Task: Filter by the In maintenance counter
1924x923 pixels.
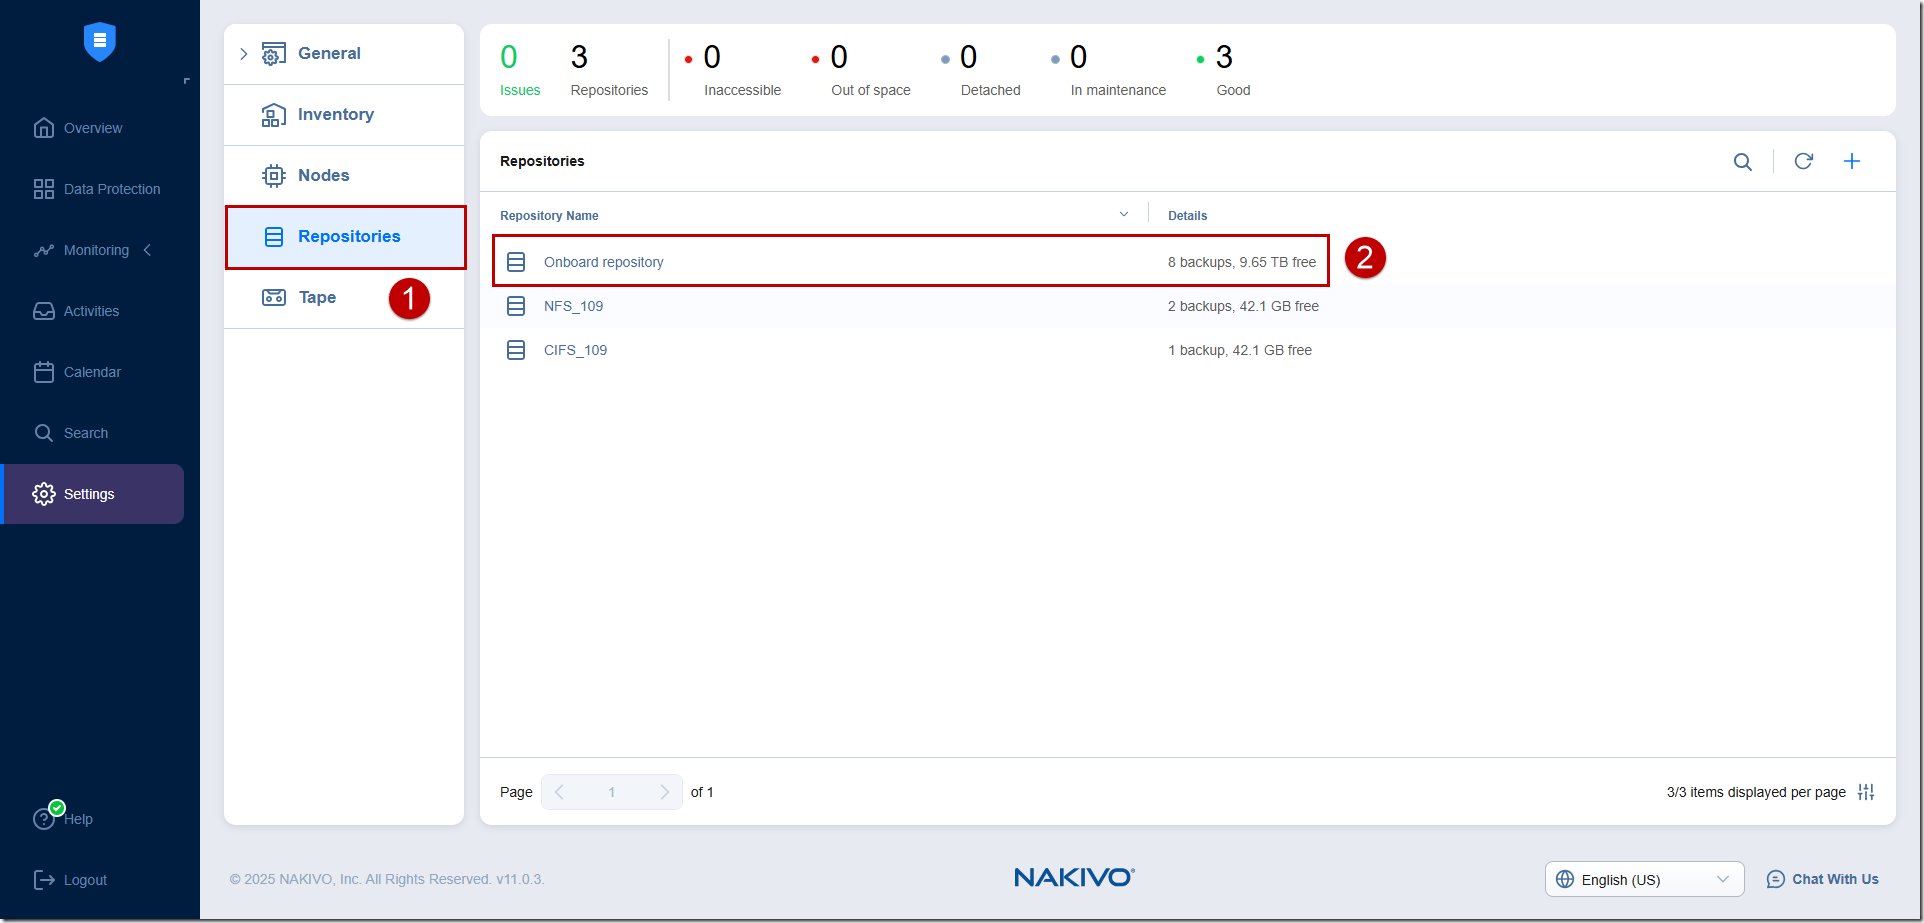Action: tap(1108, 70)
